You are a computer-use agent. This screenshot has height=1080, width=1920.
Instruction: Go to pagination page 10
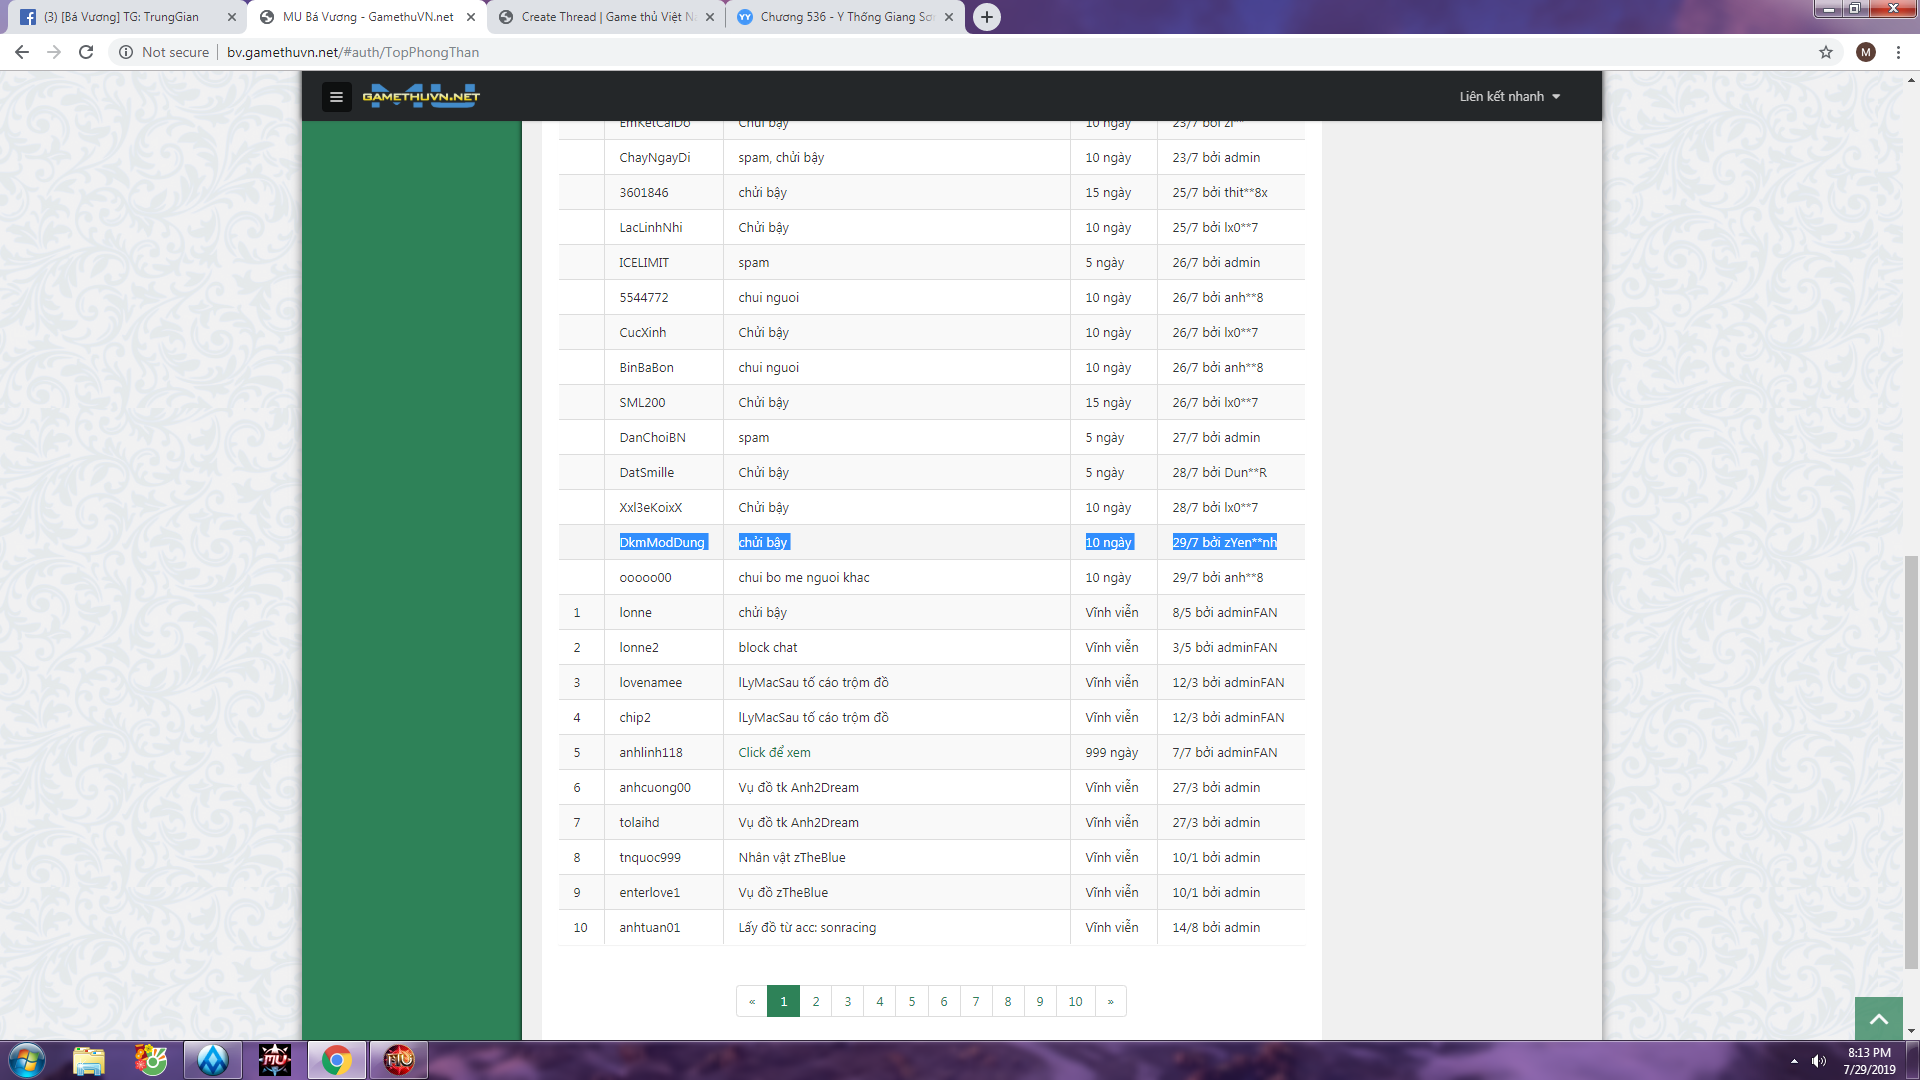pyautogui.click(x=1075, y=1002)
